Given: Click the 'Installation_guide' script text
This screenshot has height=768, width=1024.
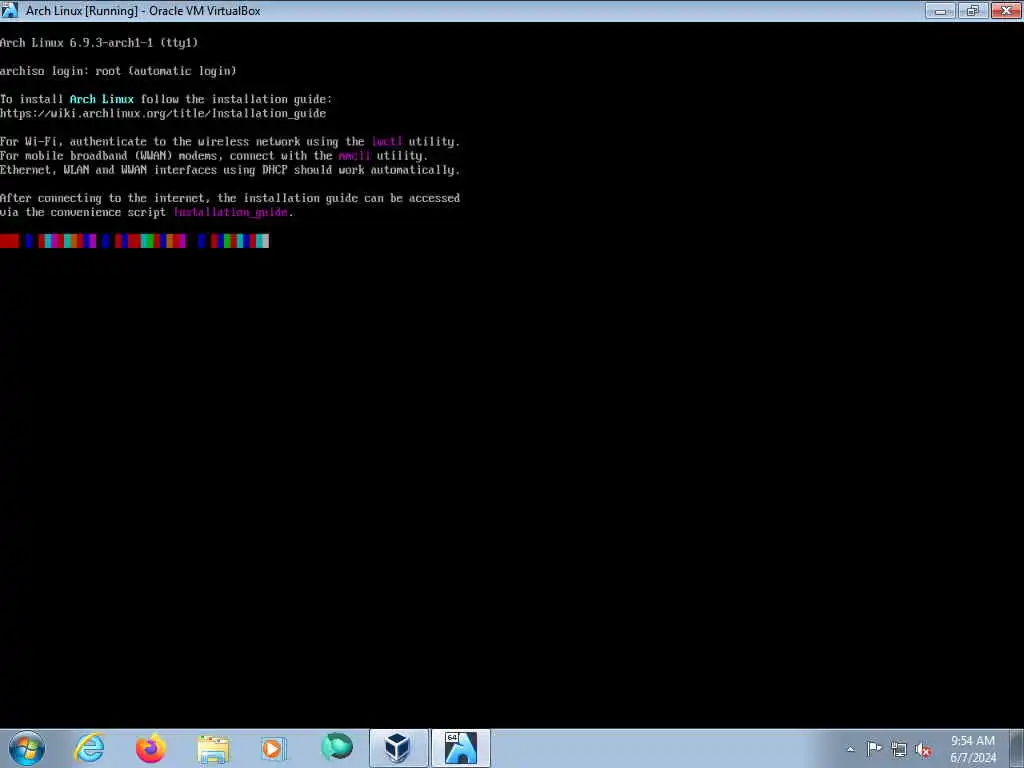Looking at the screenshot, I should [231, 212].
